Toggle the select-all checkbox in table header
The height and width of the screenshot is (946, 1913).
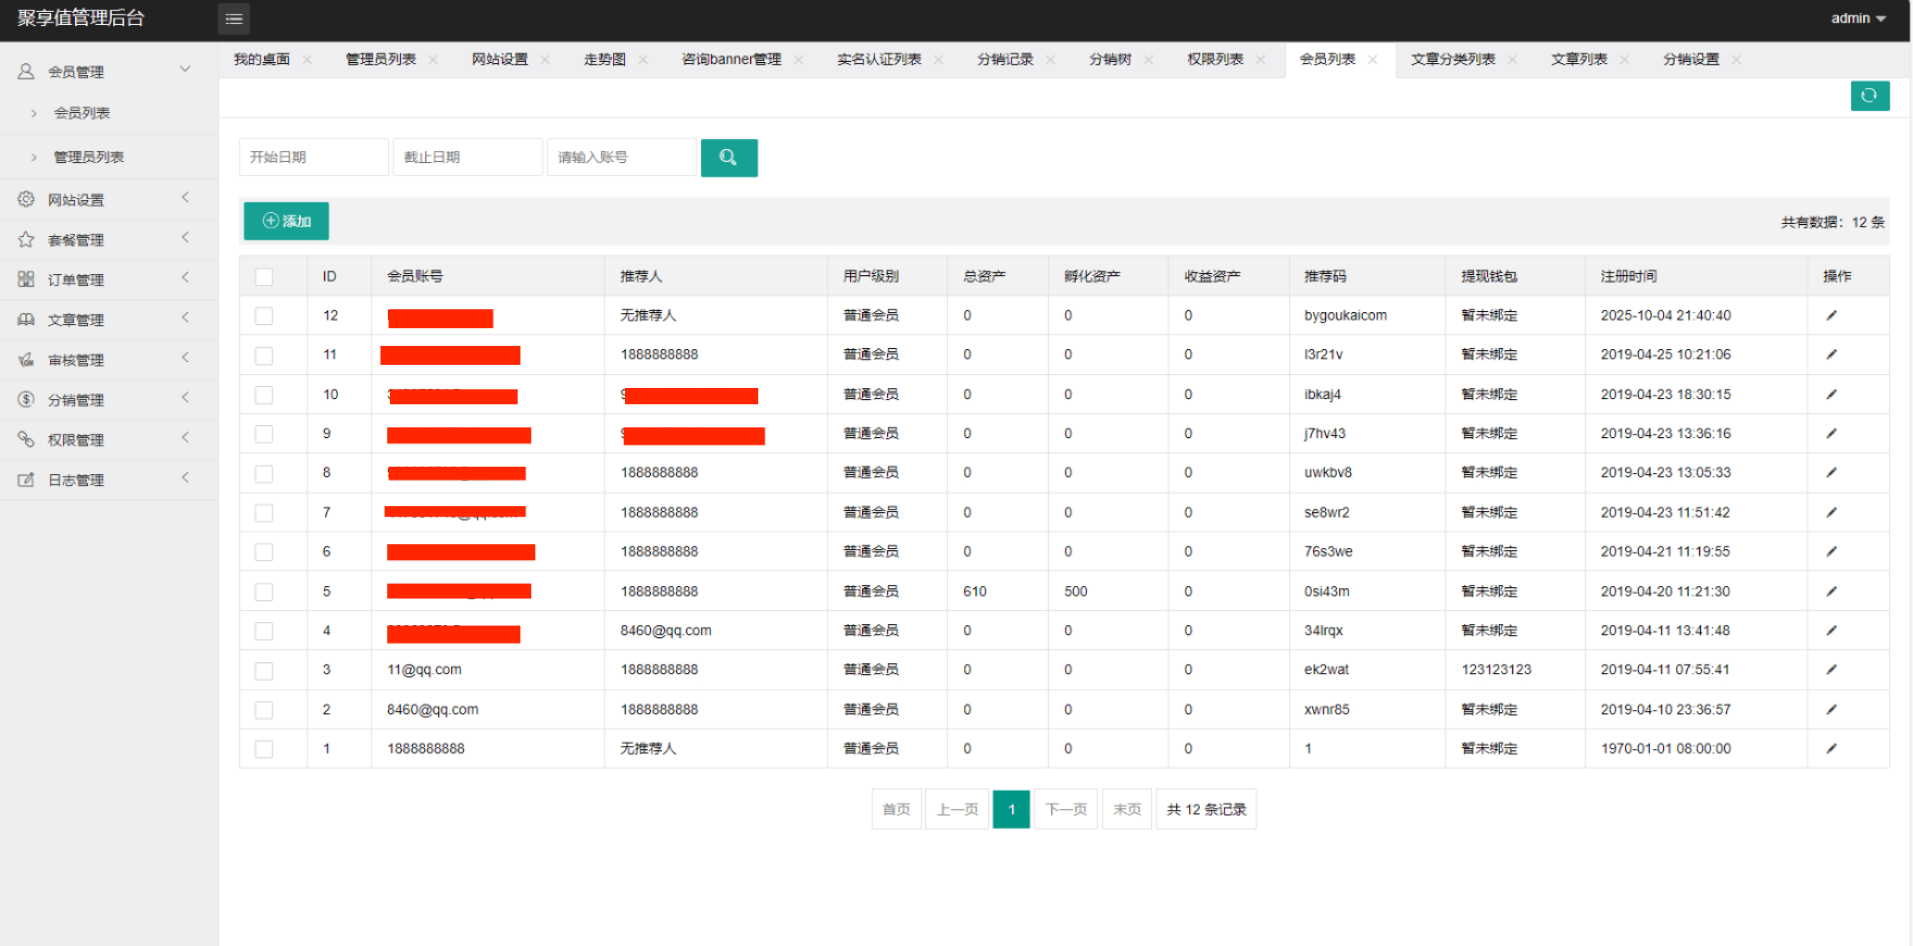point(263,277)
